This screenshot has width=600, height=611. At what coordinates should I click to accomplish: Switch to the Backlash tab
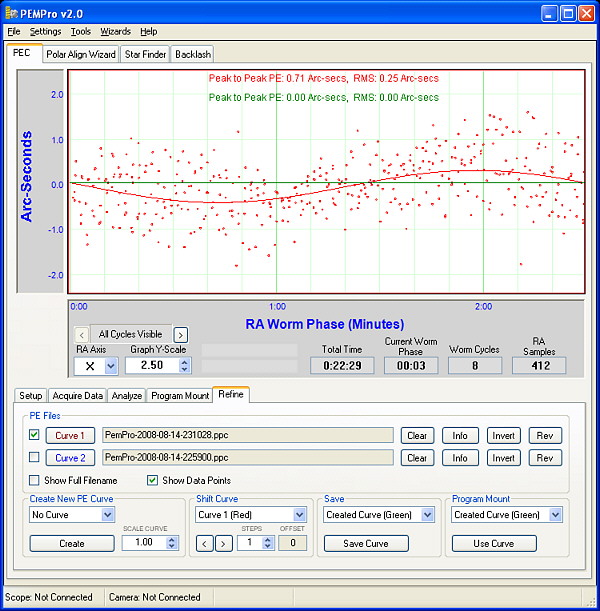click(193, 54)
